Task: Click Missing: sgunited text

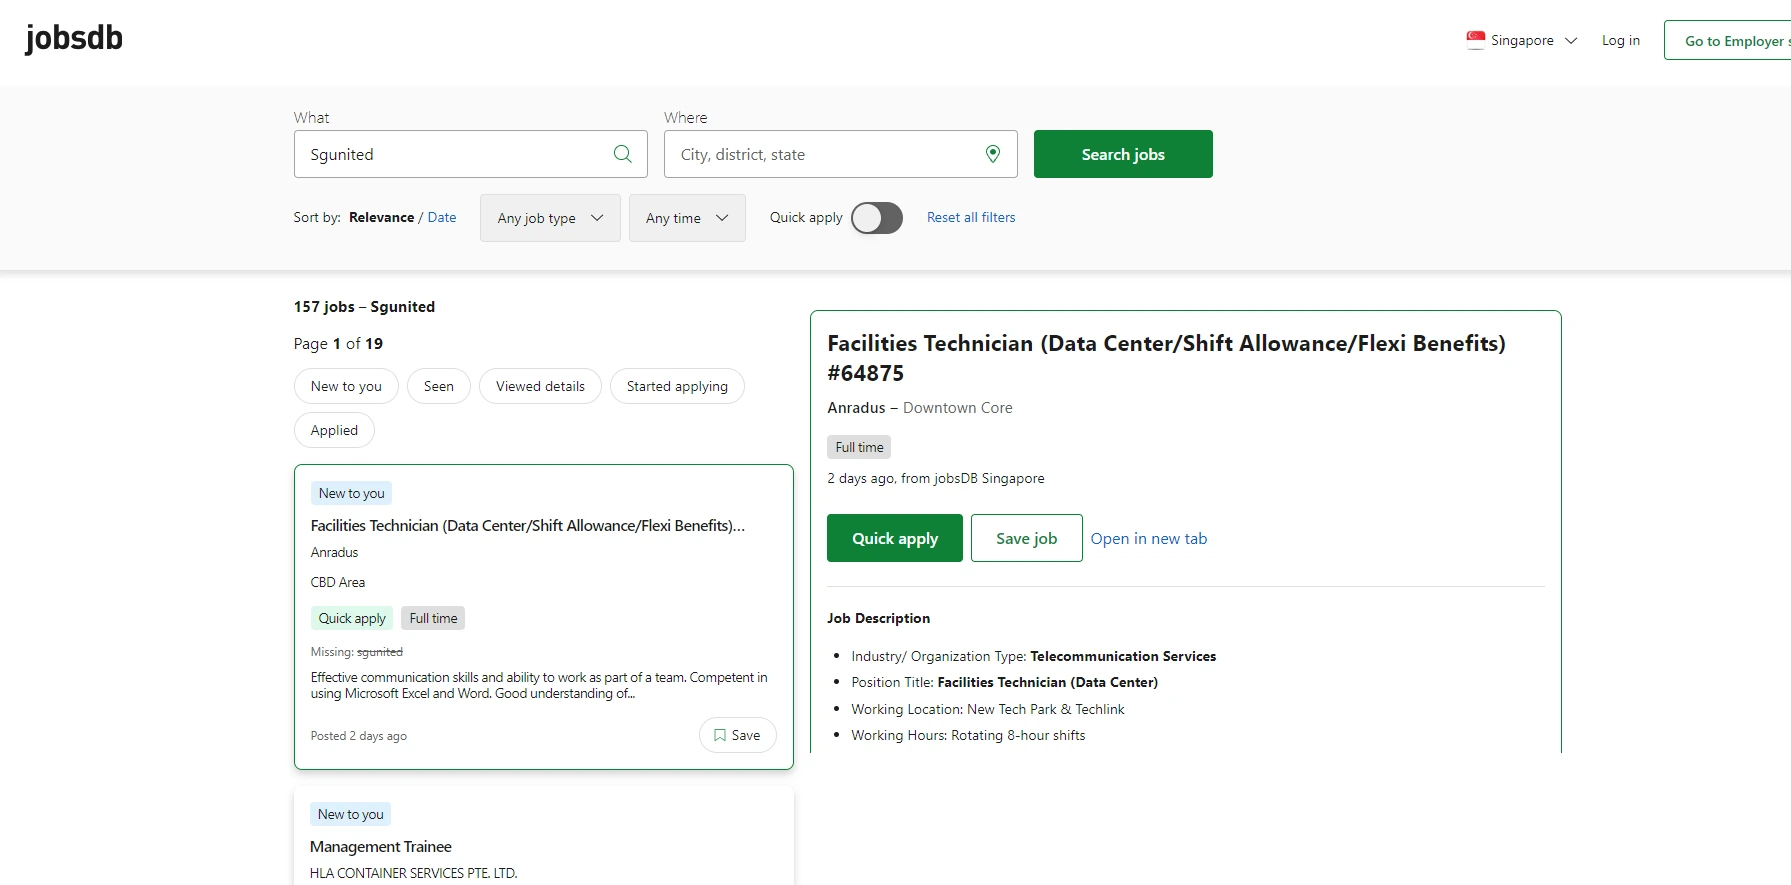Action: (356, 652)
